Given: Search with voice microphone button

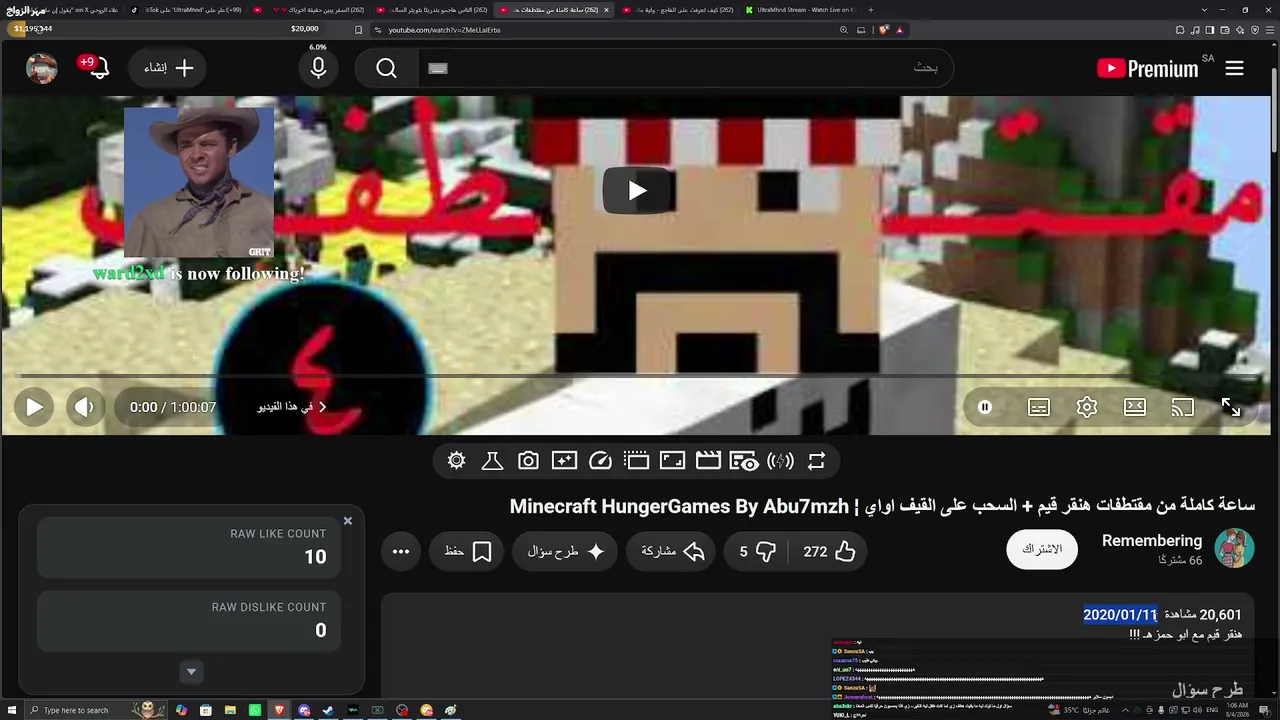Looking at the screenshot, I should click(318, 68).
